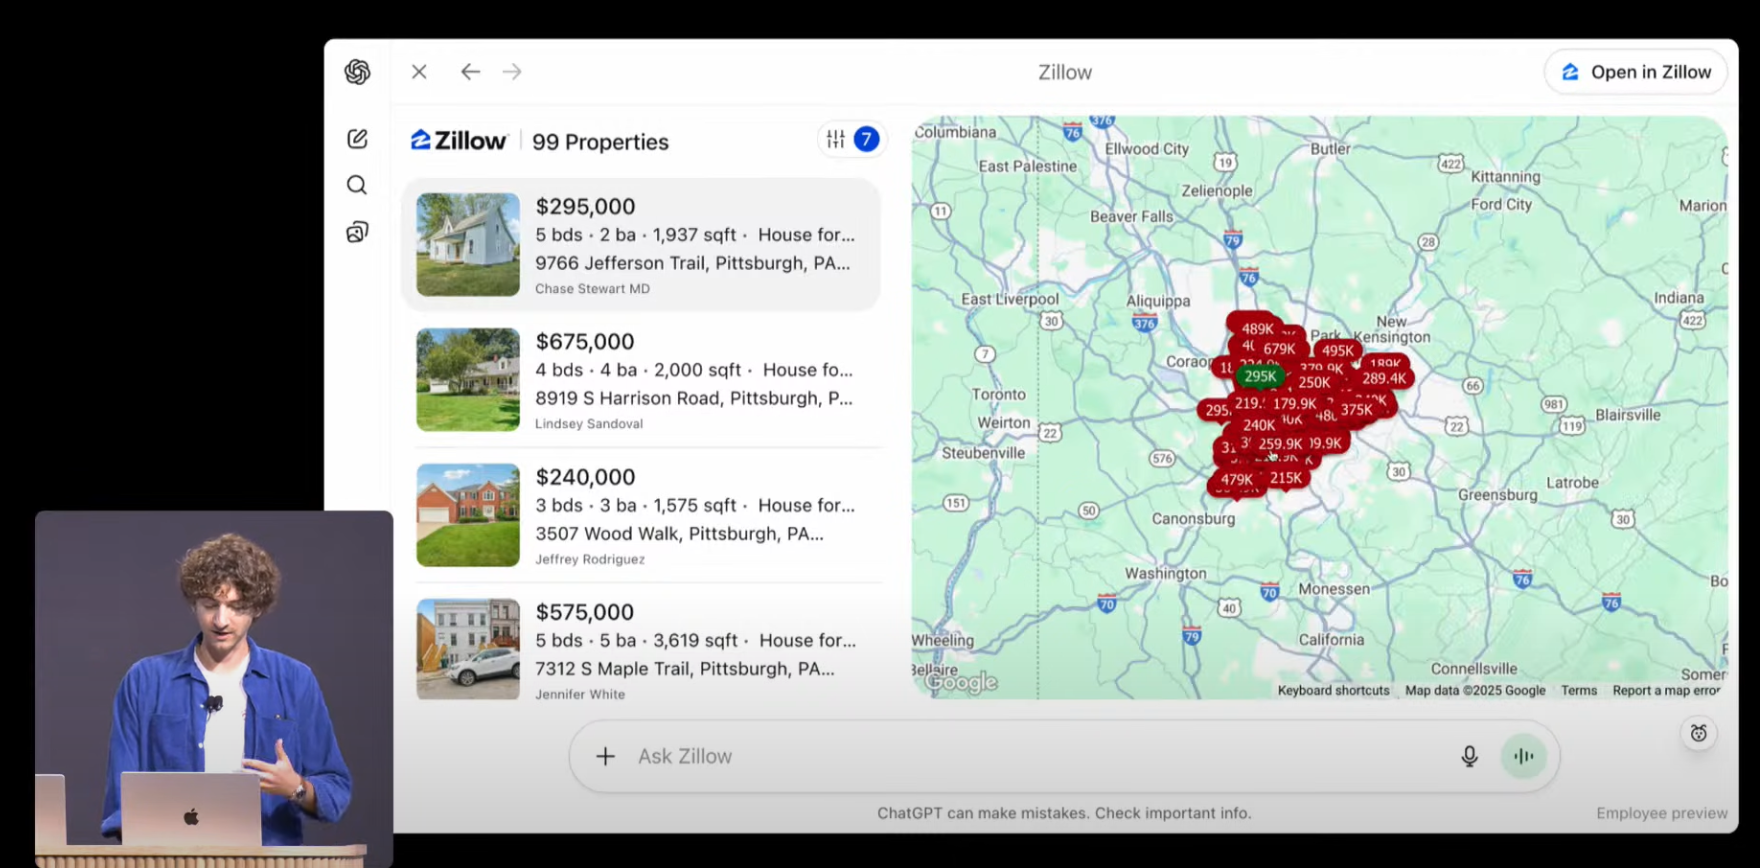The width and height of the screenshot is (1760, 868).
Task: Click the plus attach button in composer
Action: tap(605, 756)
